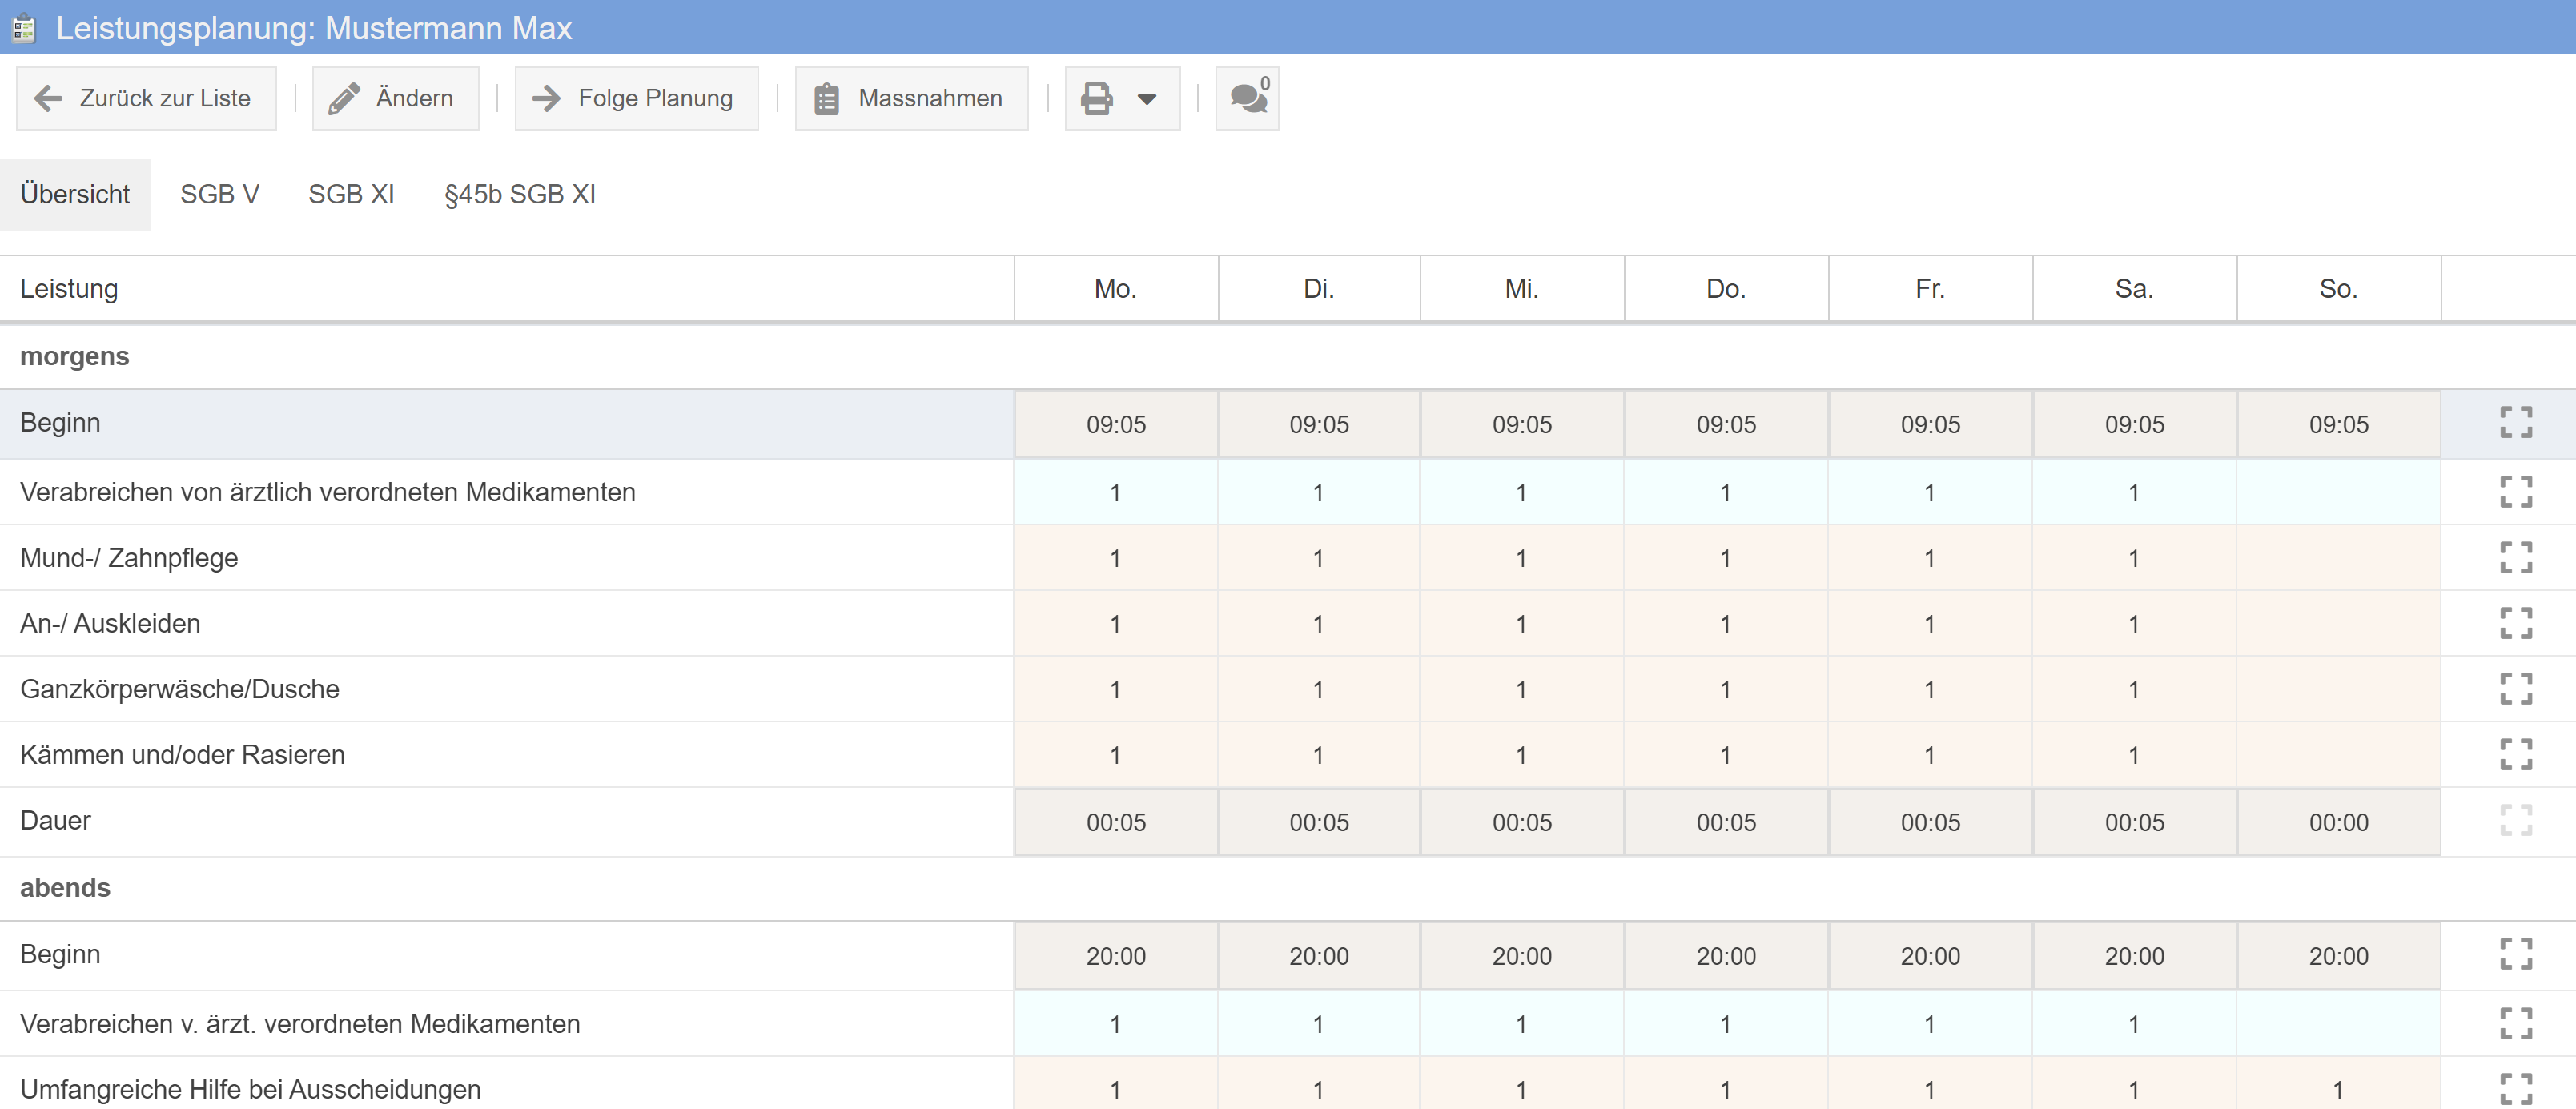Click the printer icon
Image resolution: width=2576 pixels, height=1109 pixels.
click(1097, 98)
